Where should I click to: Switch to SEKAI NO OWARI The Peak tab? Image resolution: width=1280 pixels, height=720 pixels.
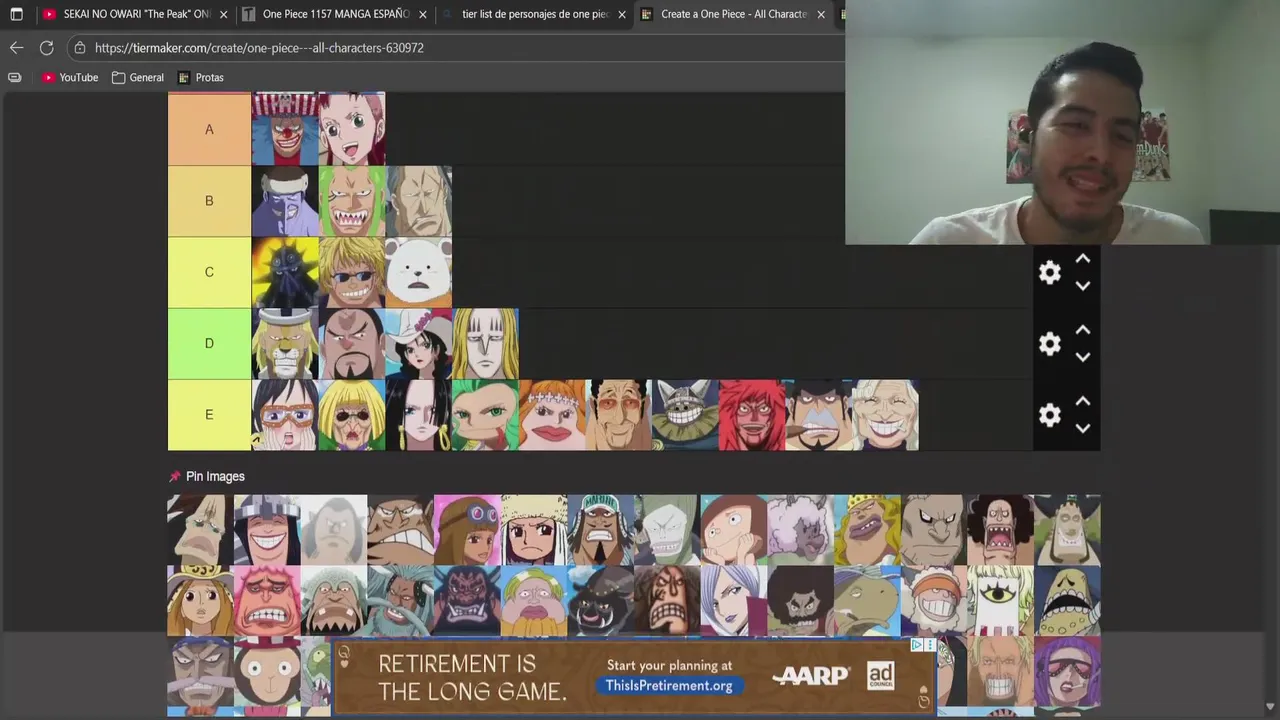135,14
